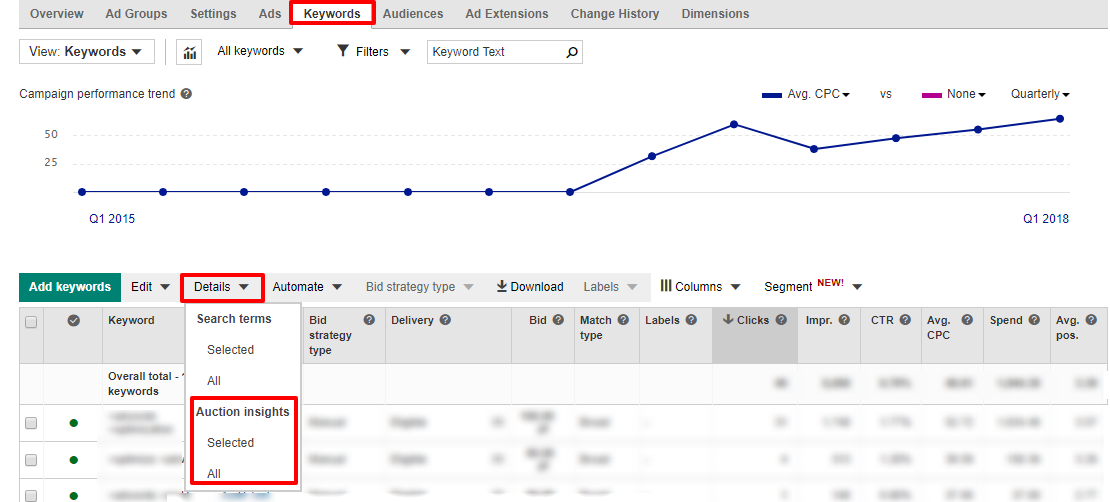Click the highest peak point mid-chart

click(734, 125)
